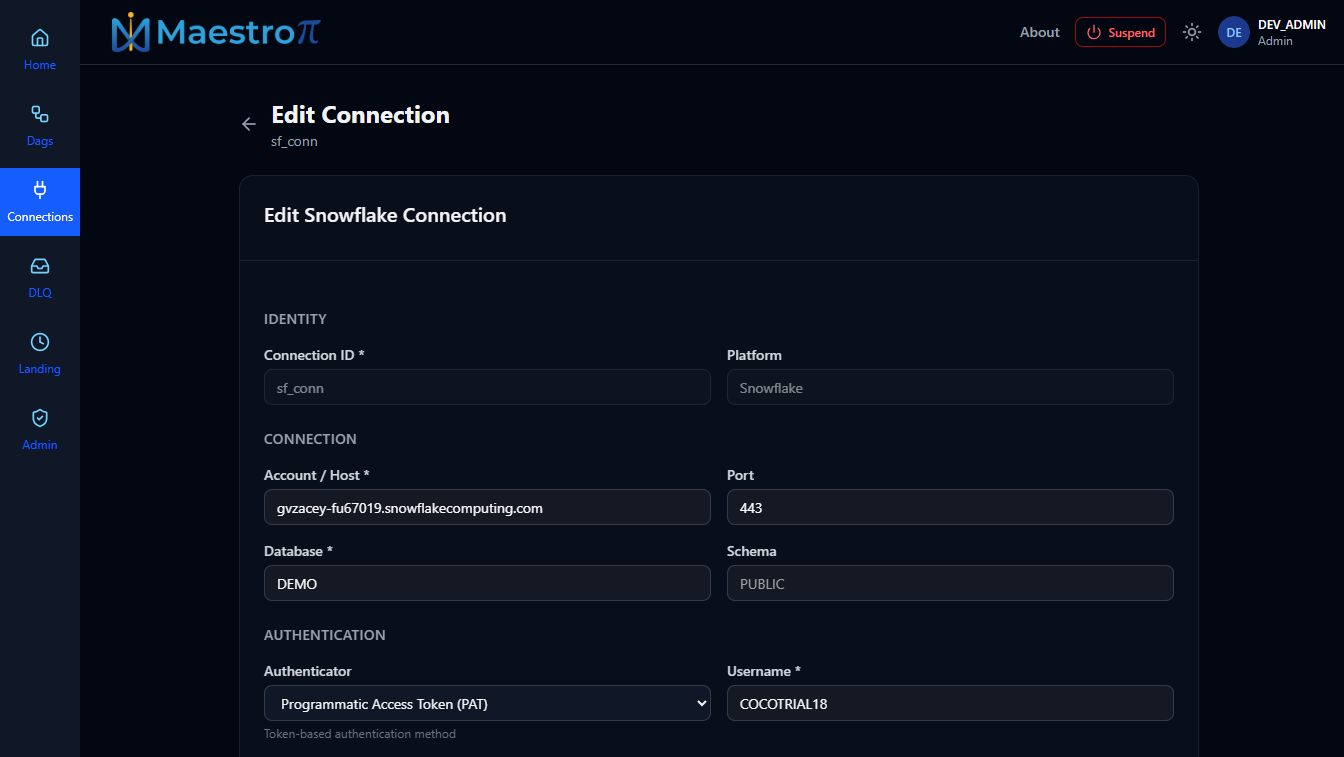Image resolution: width=1344 pixels, height=757 pixels.
Task: Click the IDENTITY section label
Action: [x=295, y=319]
